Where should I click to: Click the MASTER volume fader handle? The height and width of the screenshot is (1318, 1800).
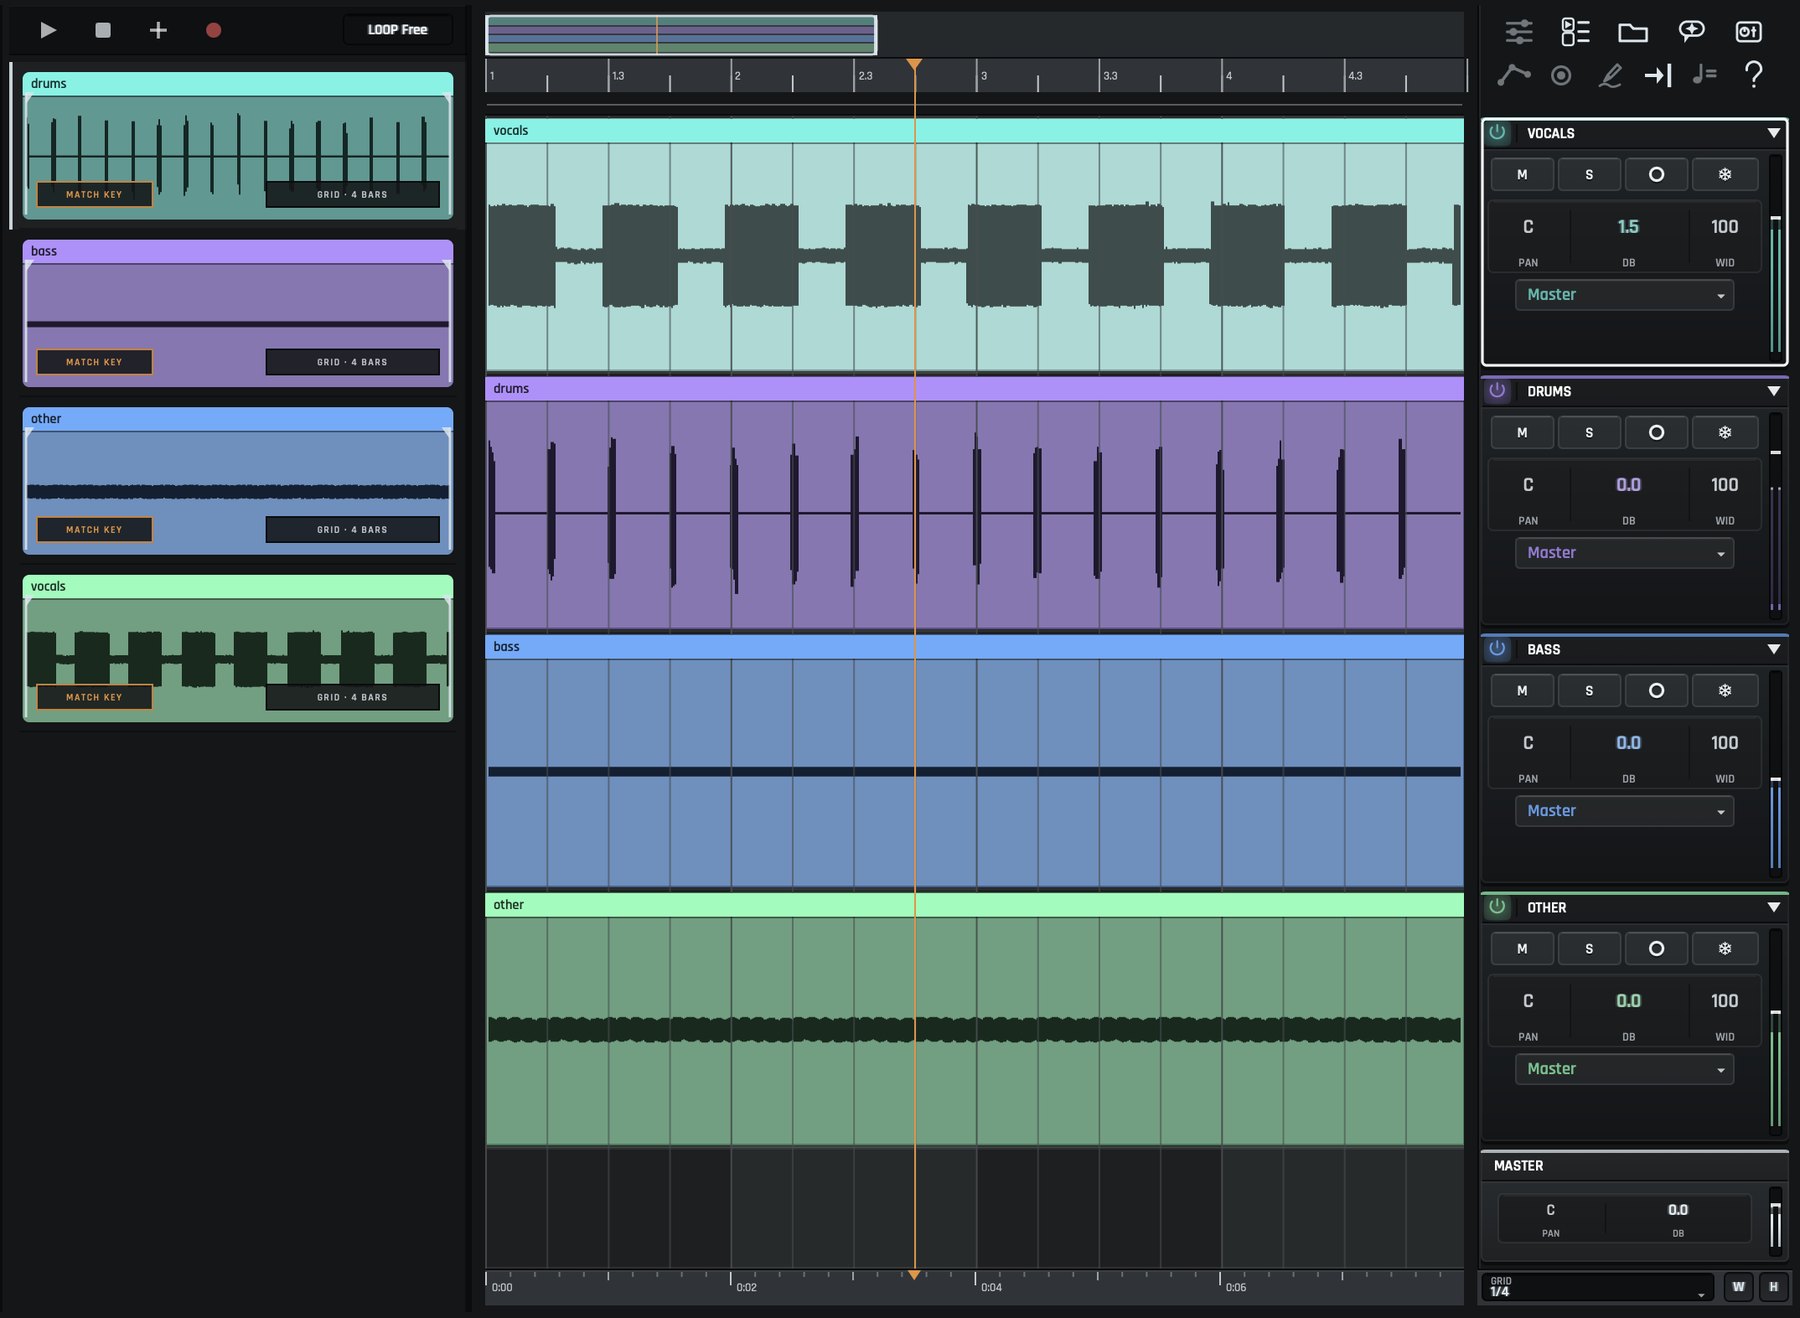(1775, 1207)
